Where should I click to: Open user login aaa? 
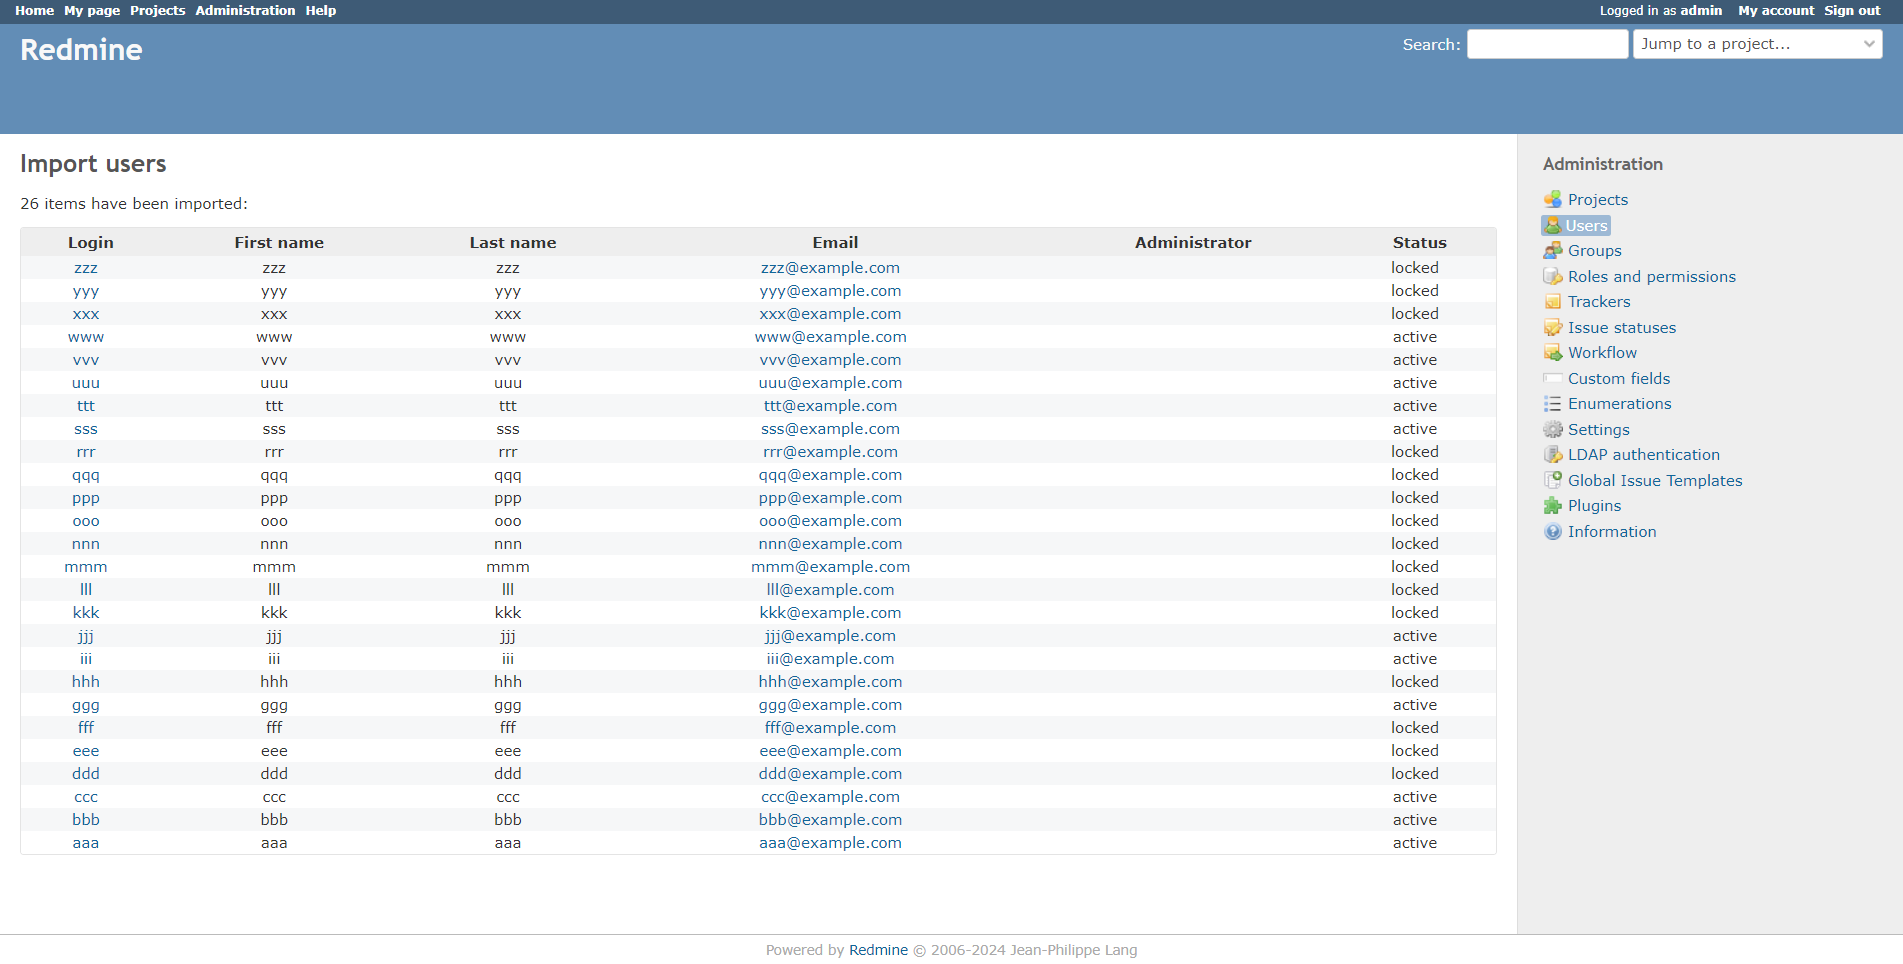pos(86,843)
